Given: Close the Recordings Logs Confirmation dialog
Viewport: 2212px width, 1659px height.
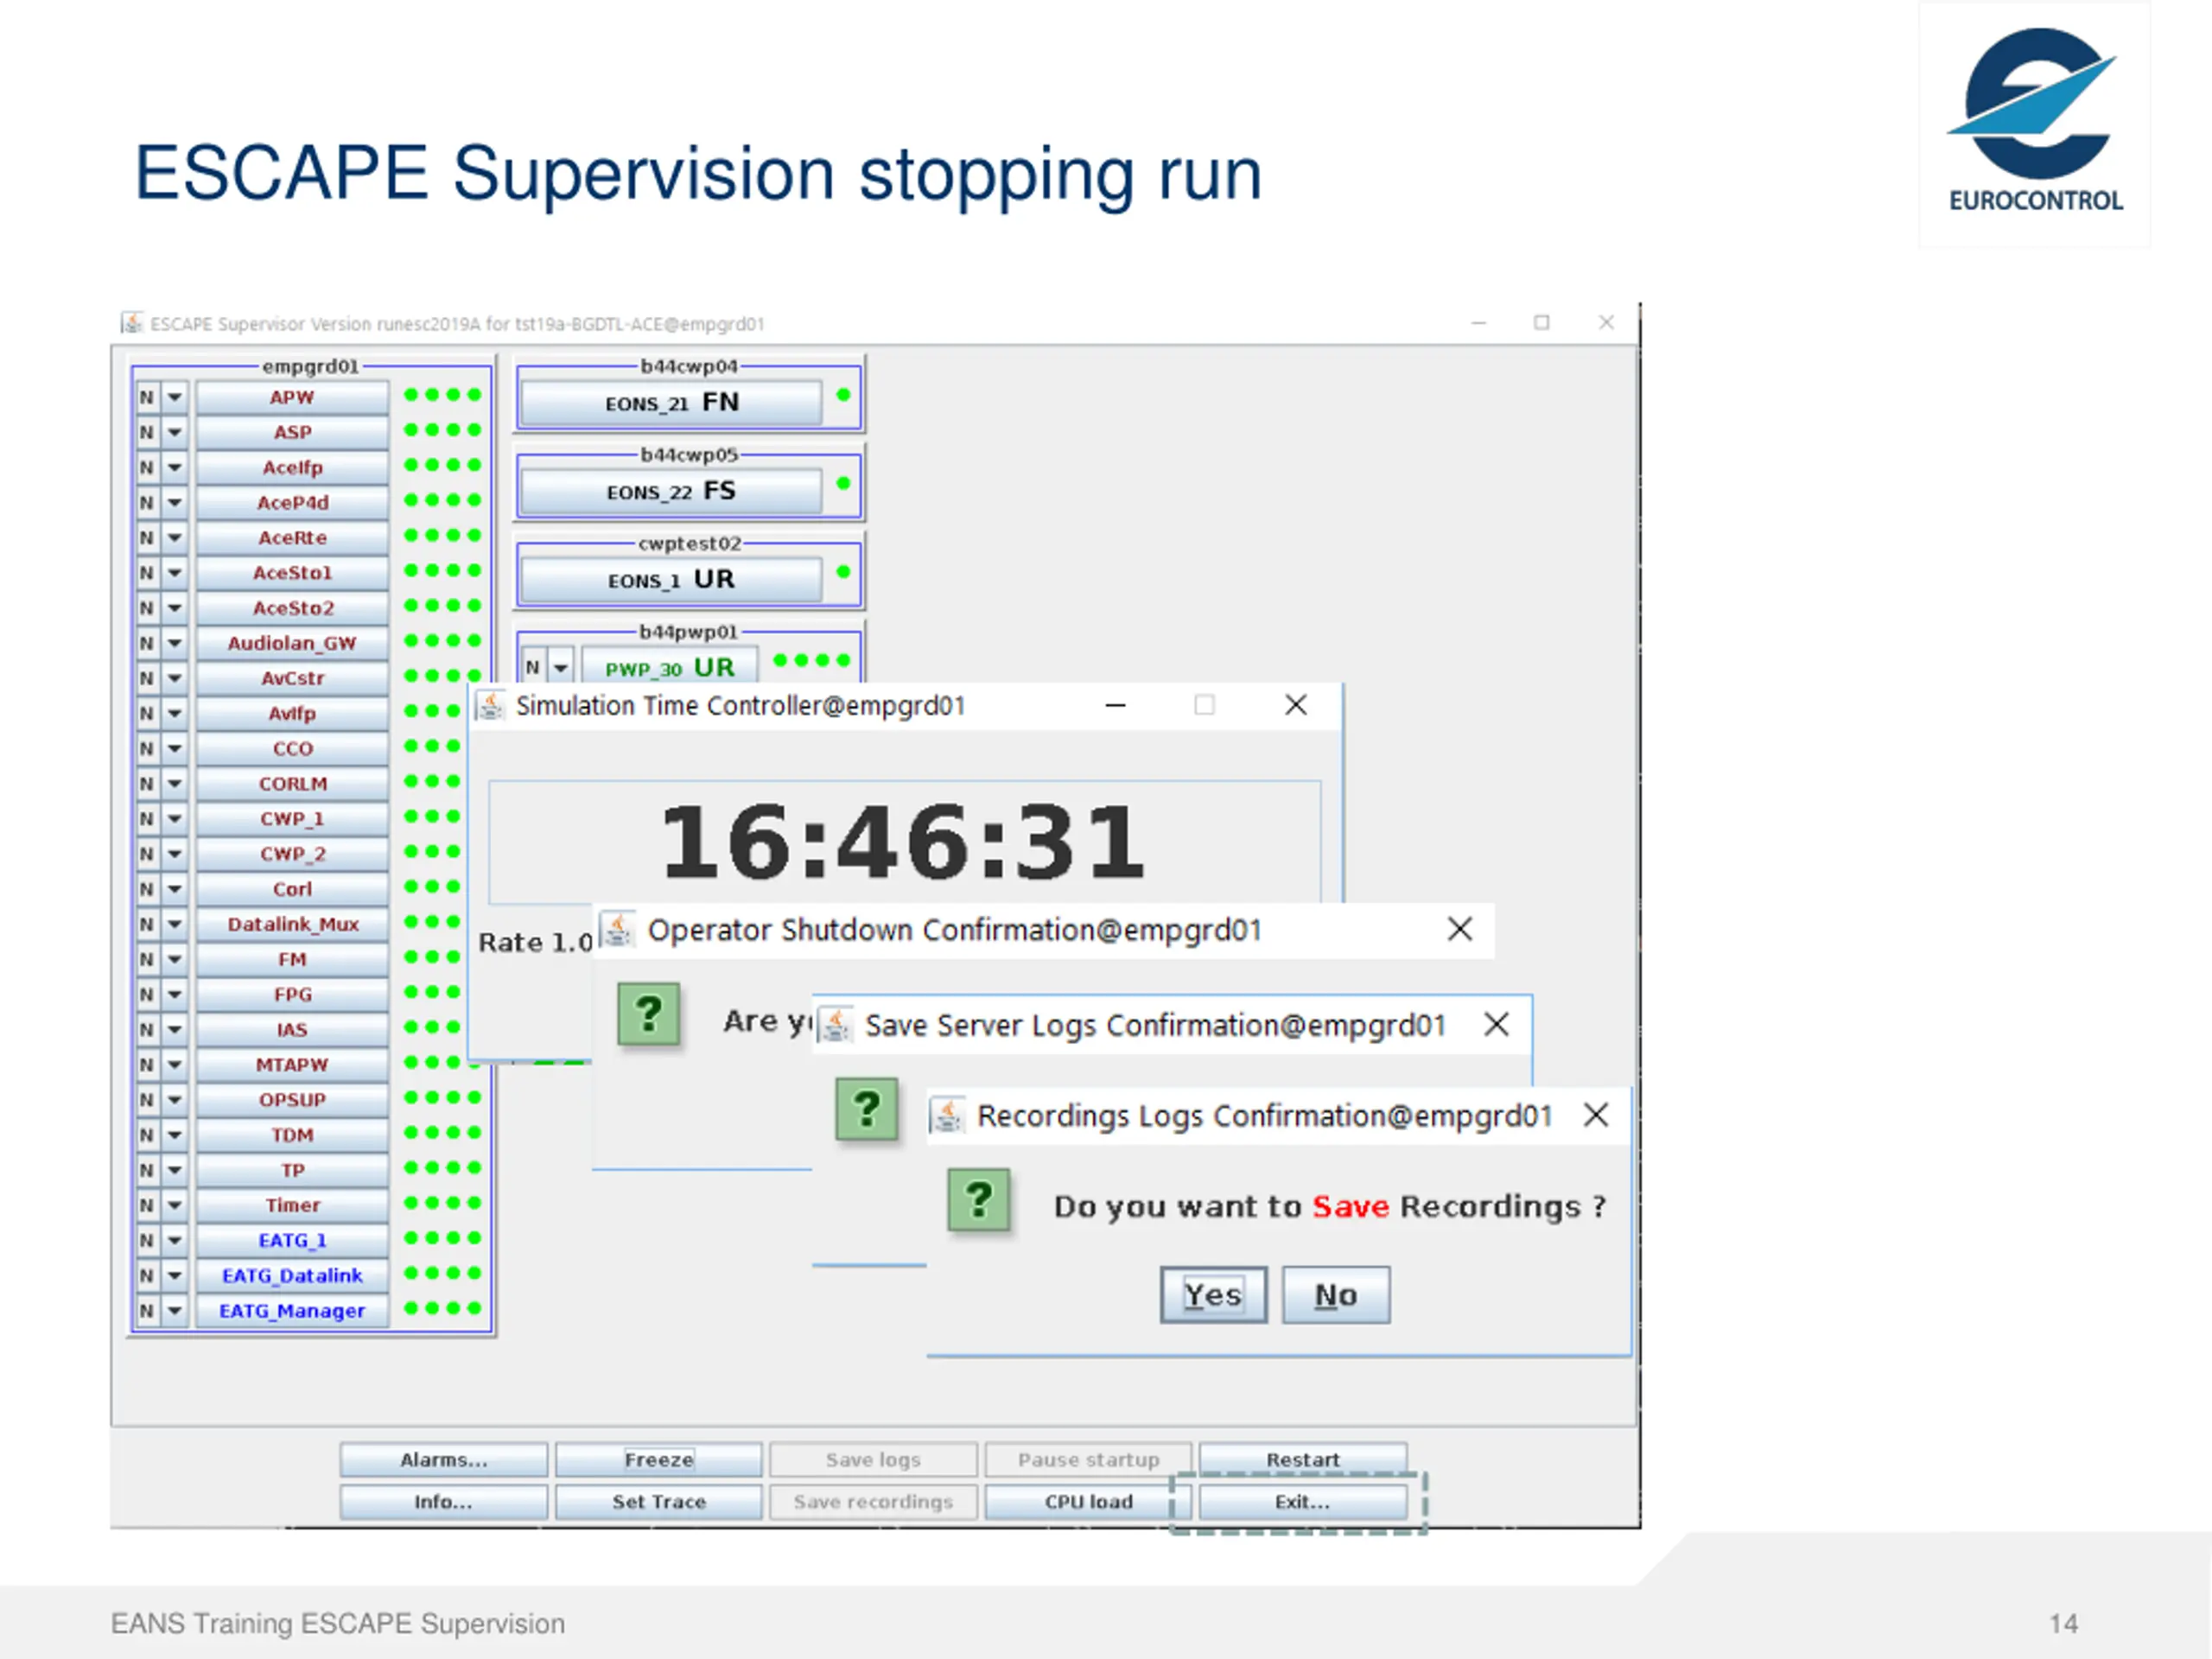Looking at the screenshot, I should tap(1596, 1115).
